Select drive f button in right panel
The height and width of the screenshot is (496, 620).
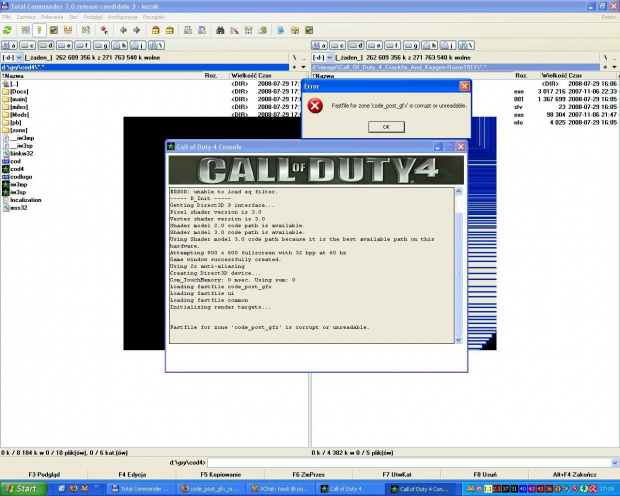[x=393, y=45]
